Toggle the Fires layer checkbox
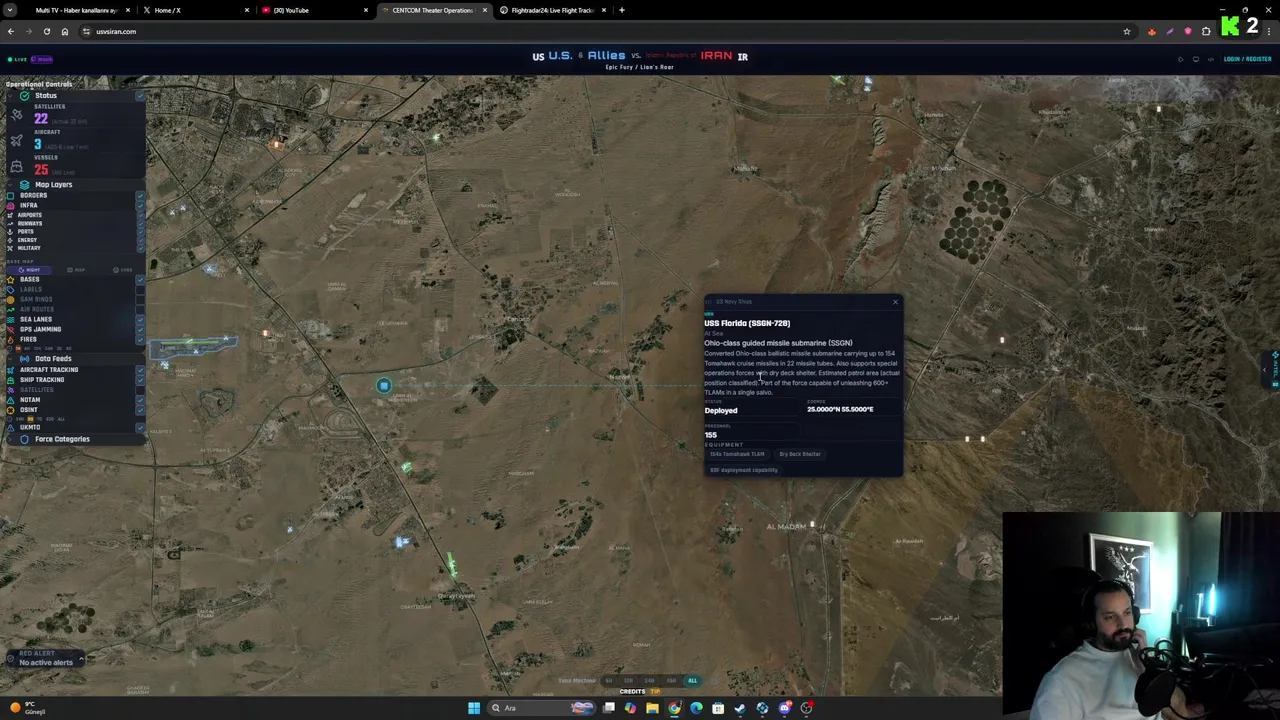Screen dimensions: 1280x720 click(x=140, y=339)
